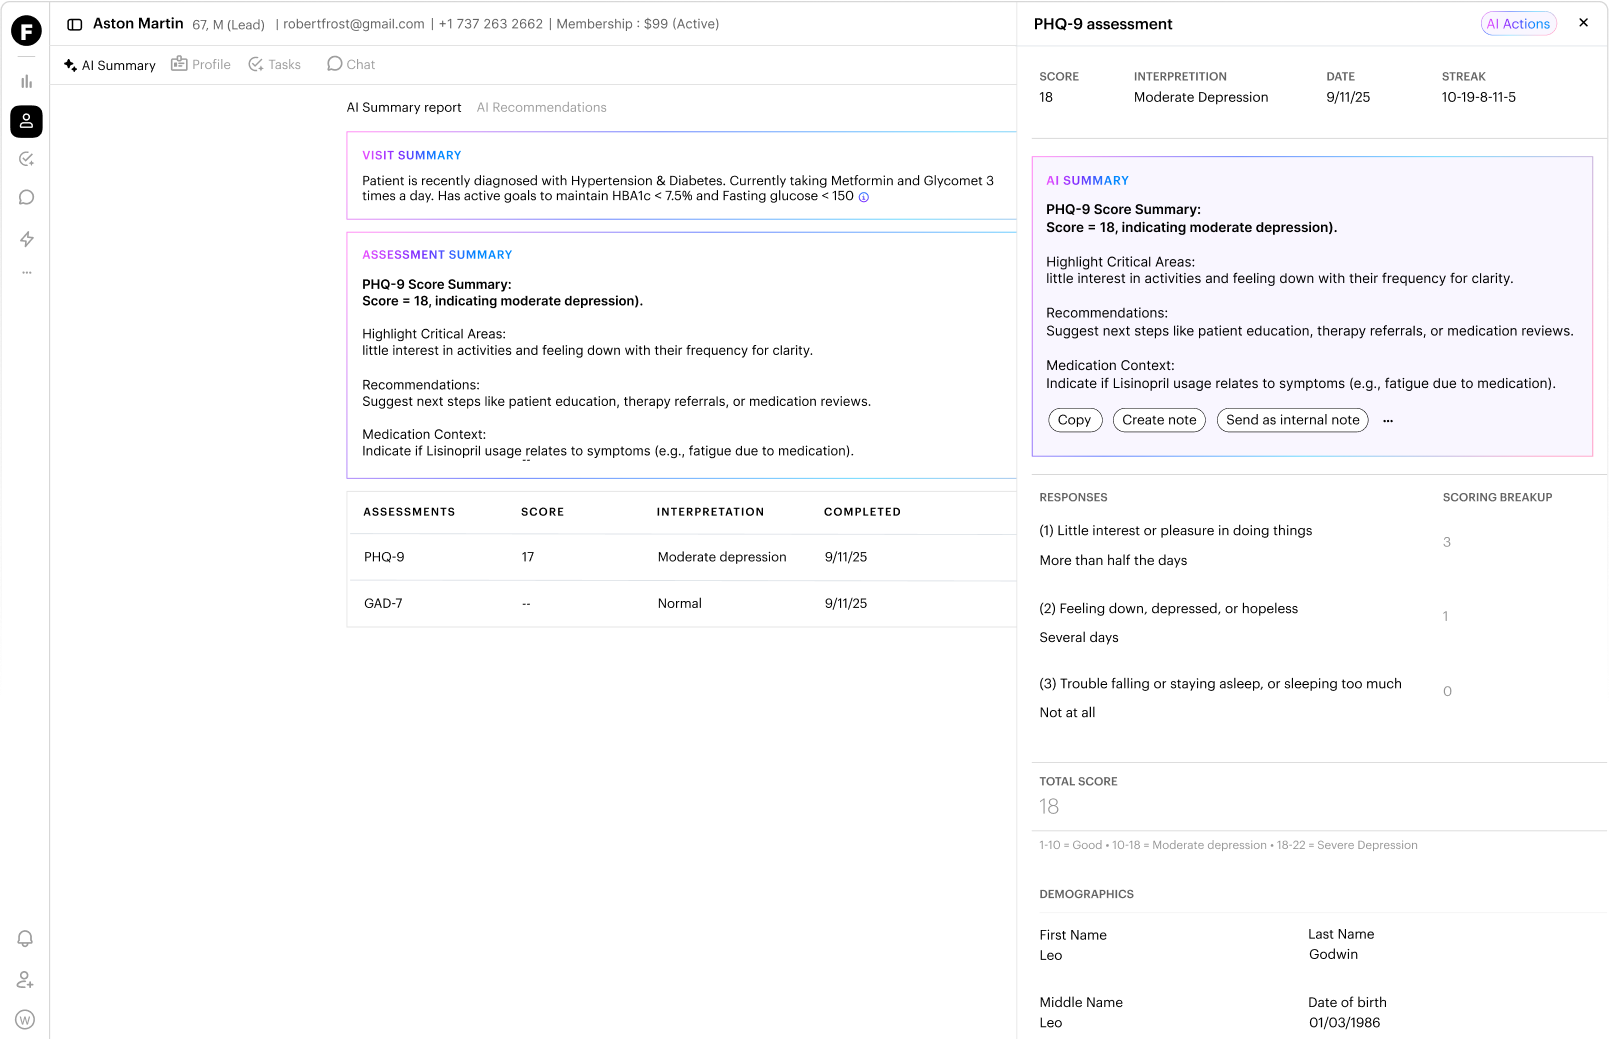Click the Create note button
The image size is (1609, 1040).
point(1159,420)
